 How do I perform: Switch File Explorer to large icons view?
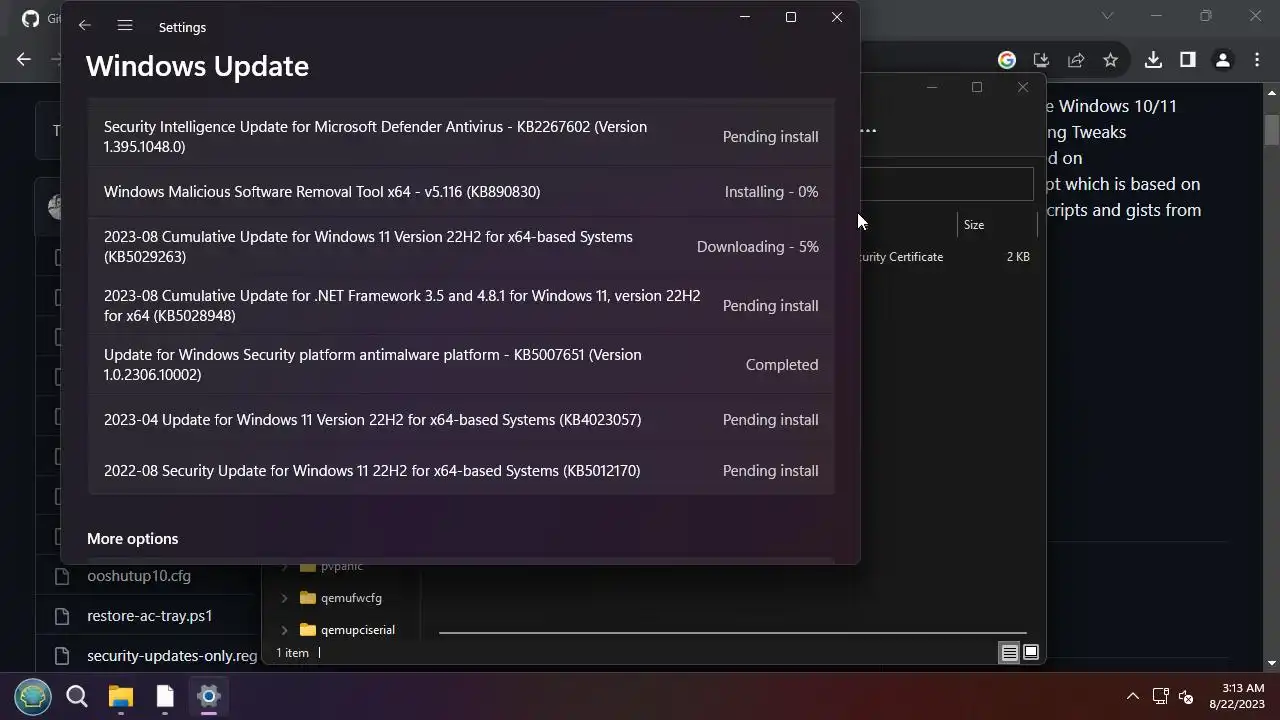[x=1031, y=653]
